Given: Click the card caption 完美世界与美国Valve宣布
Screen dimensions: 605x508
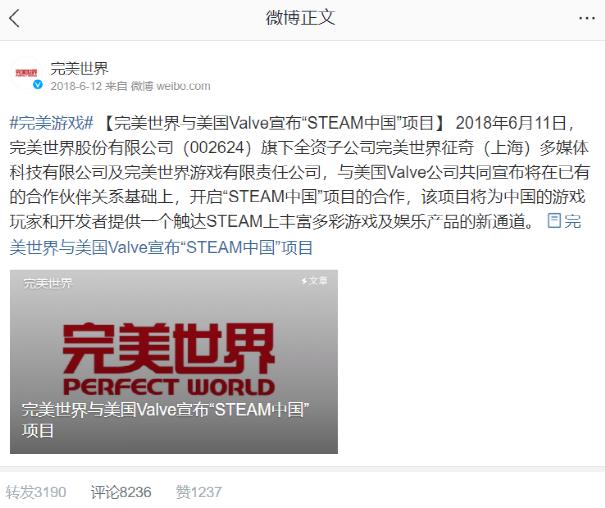Looking at the screenshot, I should pyautogui.click(x=166, y=420).
